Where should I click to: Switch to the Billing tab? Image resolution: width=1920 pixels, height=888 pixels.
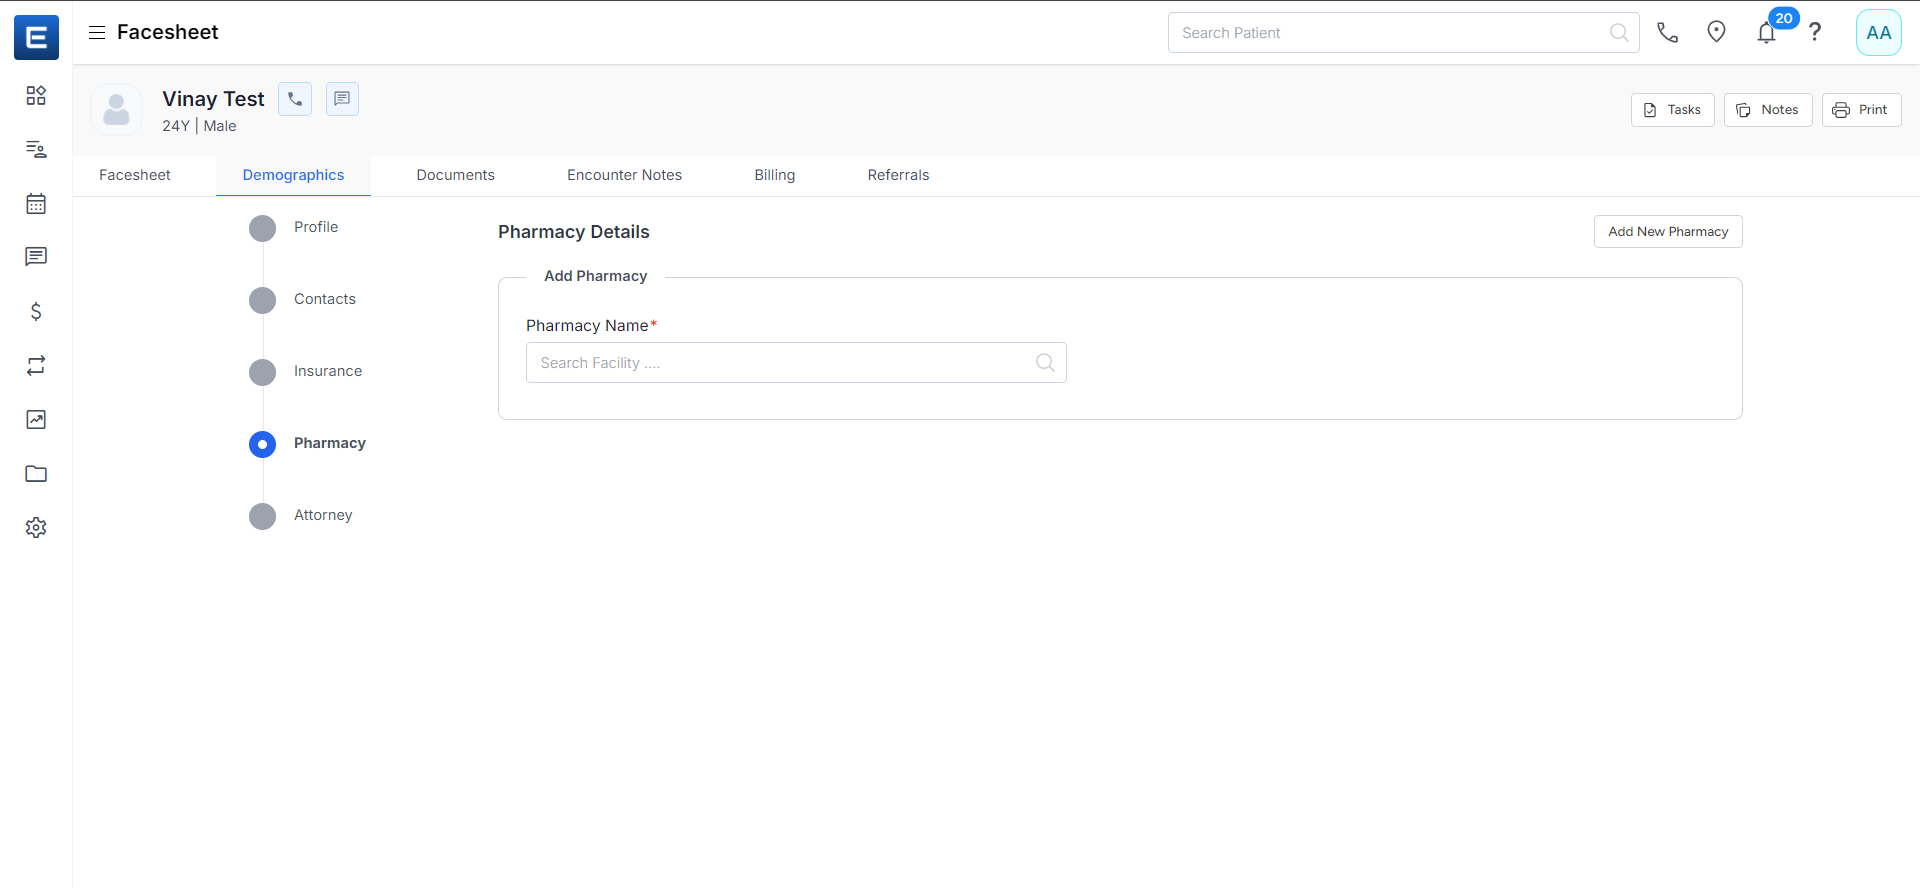pyautogui.click(x=774, y=175)
